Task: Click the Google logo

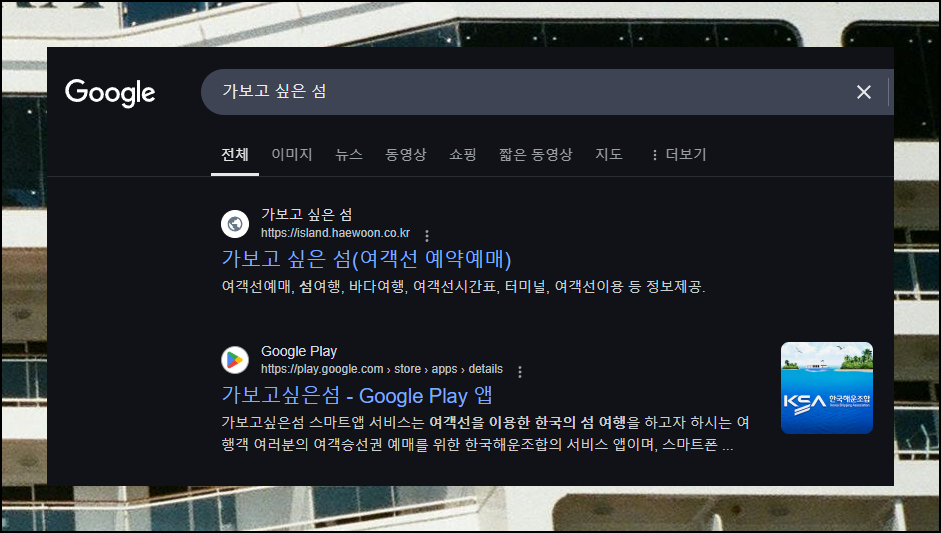Action: pos(110,92)
